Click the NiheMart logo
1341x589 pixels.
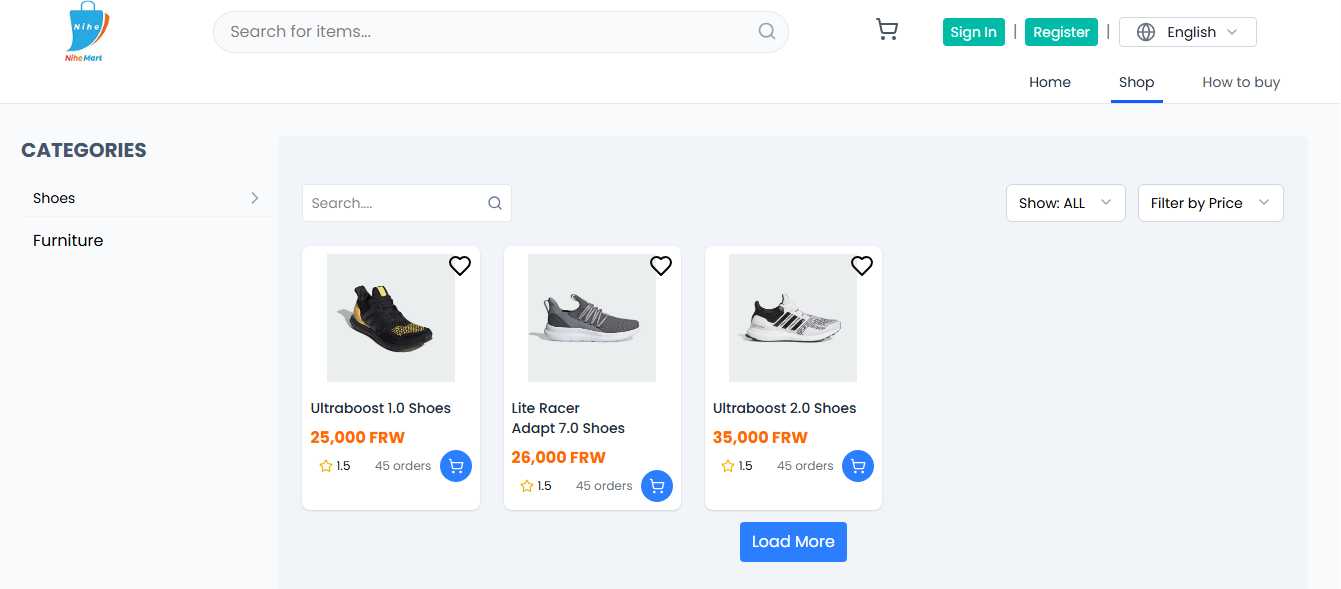(86, 31)
